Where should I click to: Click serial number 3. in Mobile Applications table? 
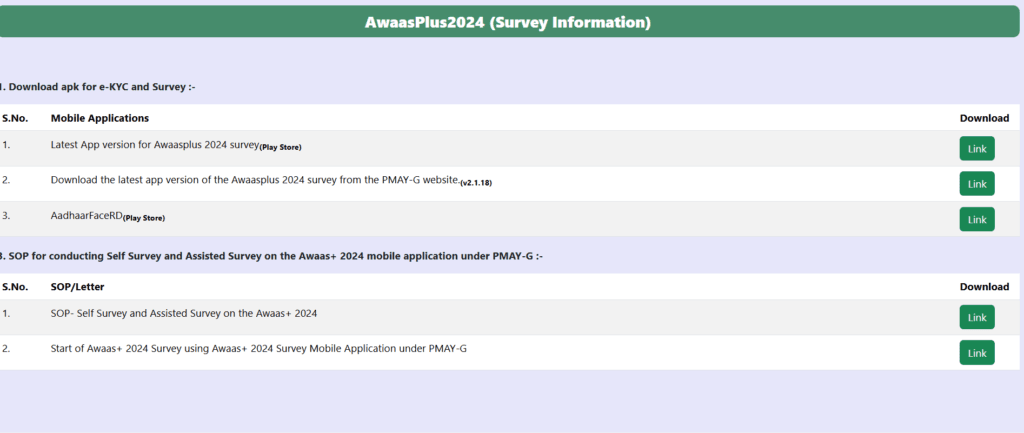tap(6, 216)
